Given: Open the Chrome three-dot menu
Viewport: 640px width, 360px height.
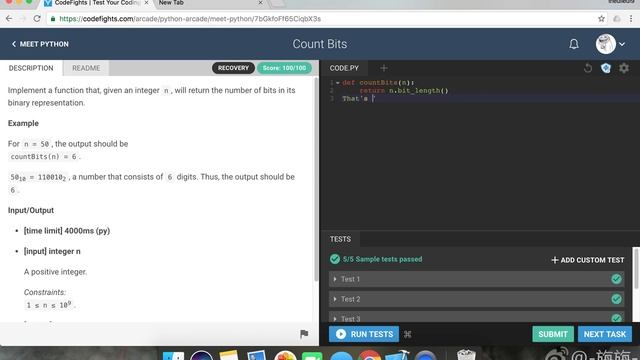Looking at the screenshot, I should pyautogui.click(x=631, y=19).
